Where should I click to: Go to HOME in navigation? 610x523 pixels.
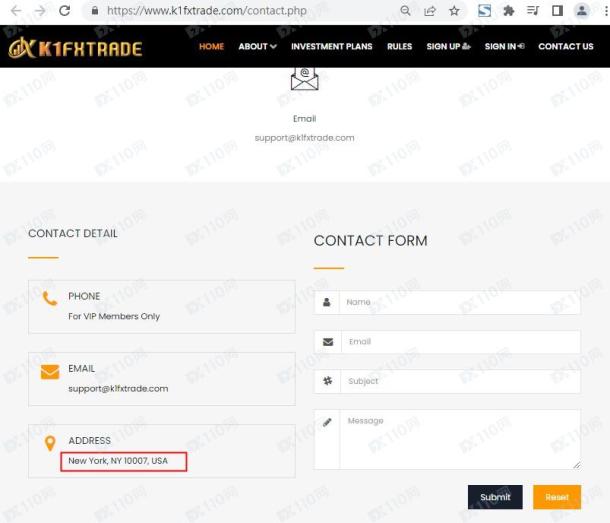pyautogui.click(x=211, y=47)
